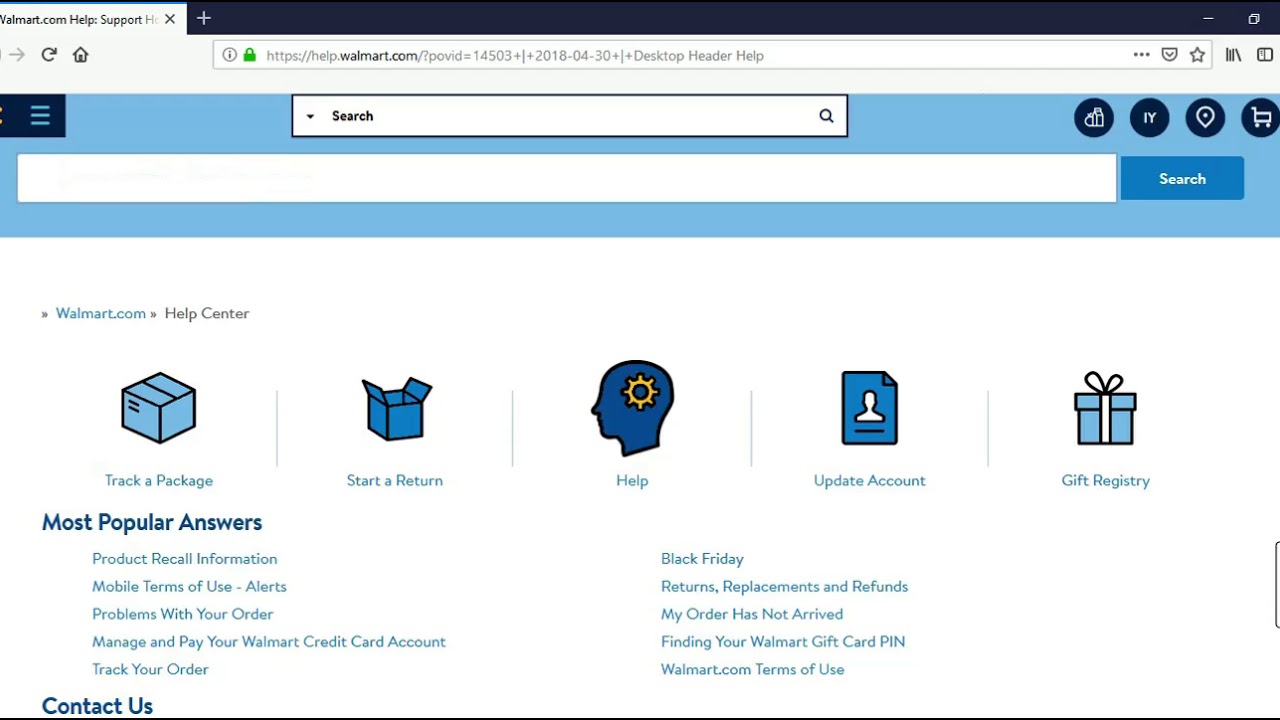Open Walmart.com Terms of Use link
Screen dimensions: 1280x720
(753, 670)
